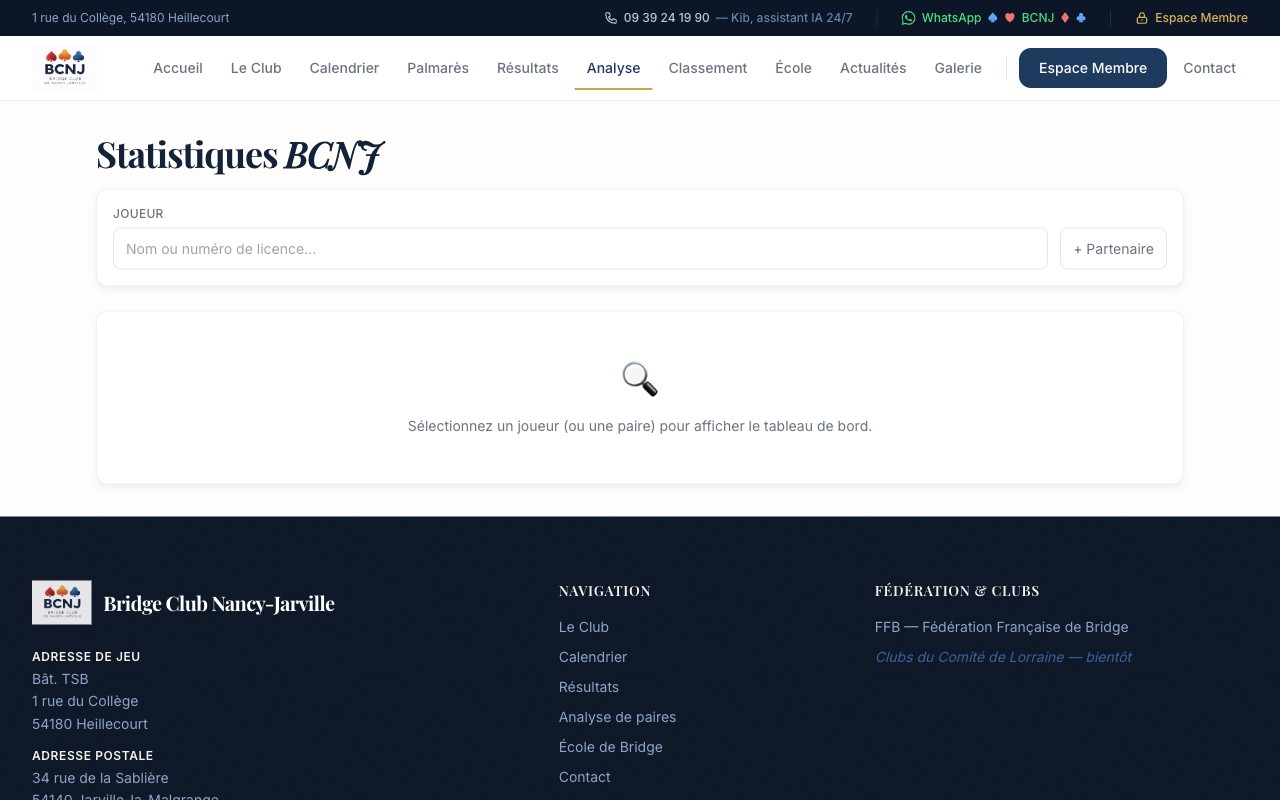
Task: Focus the player name or licence field
Action: click(580, 249)
